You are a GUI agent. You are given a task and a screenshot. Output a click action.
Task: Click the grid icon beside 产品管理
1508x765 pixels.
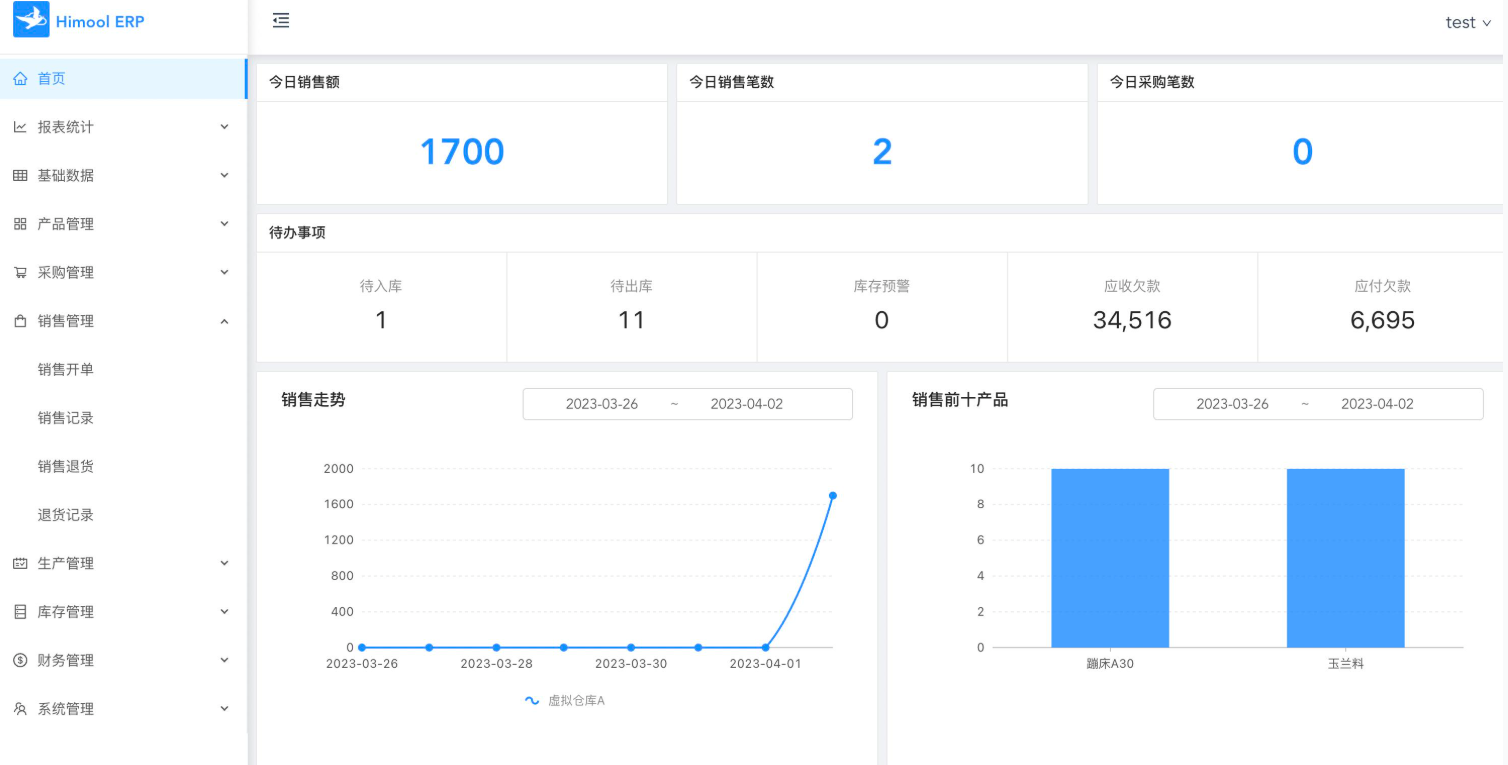click(20, 224)
